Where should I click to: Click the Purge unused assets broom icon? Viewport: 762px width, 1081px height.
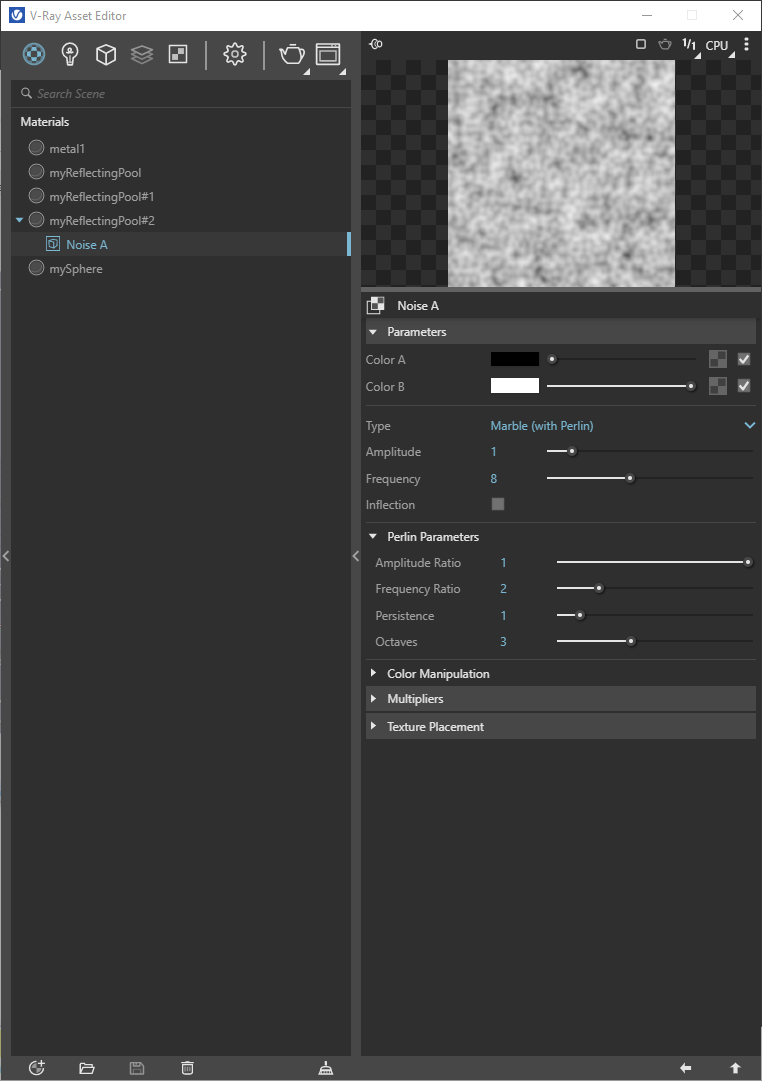click(325, 1068)
